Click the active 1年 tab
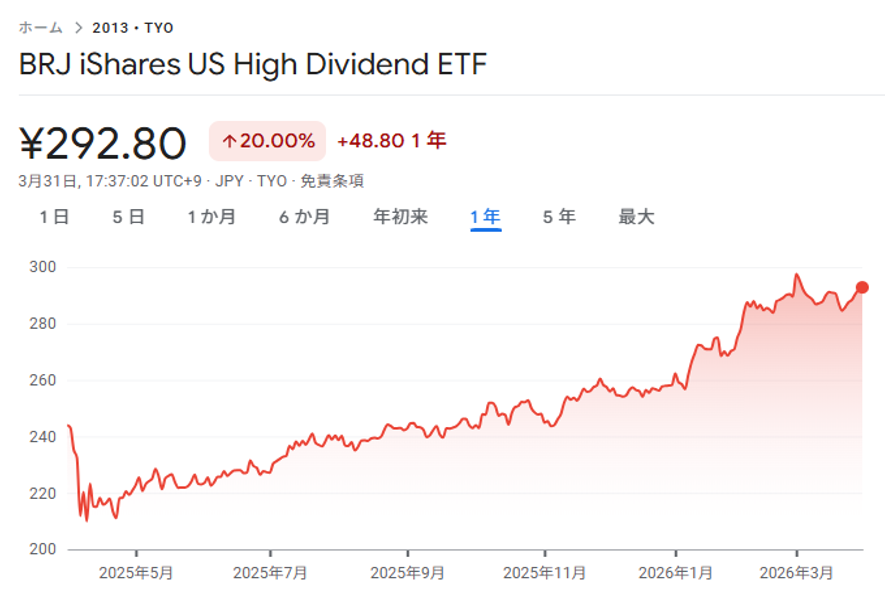This screenshot has width=885, height=594. [485, 217]
